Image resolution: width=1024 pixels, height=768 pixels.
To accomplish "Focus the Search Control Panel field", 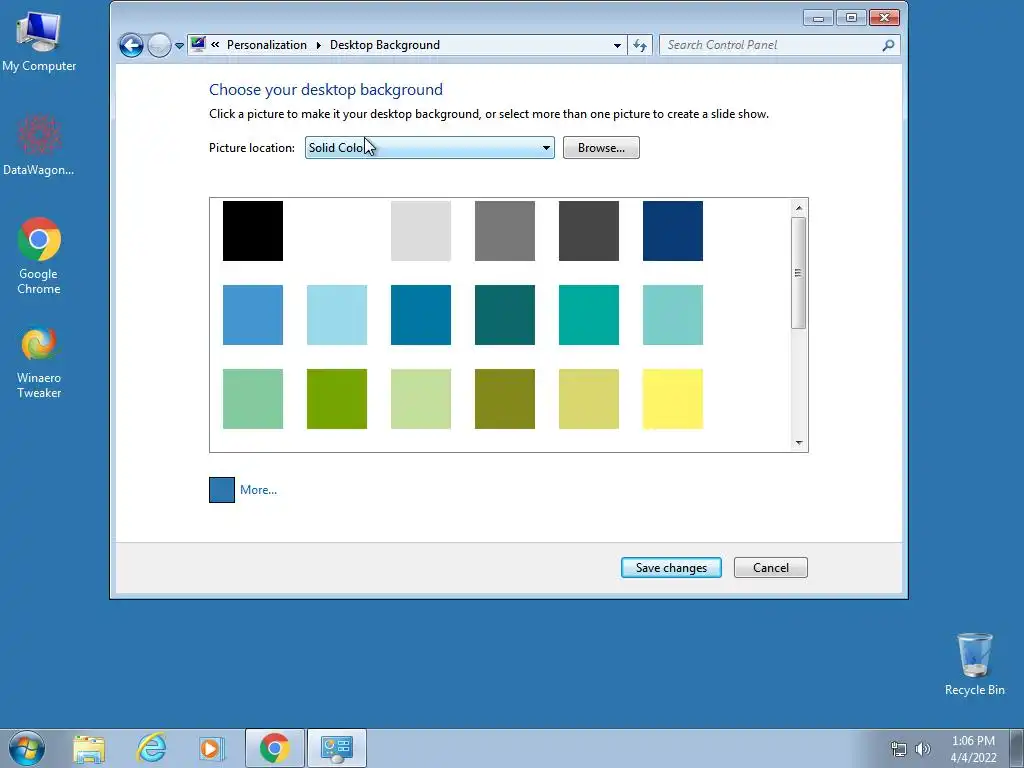I will pos(771,45).
